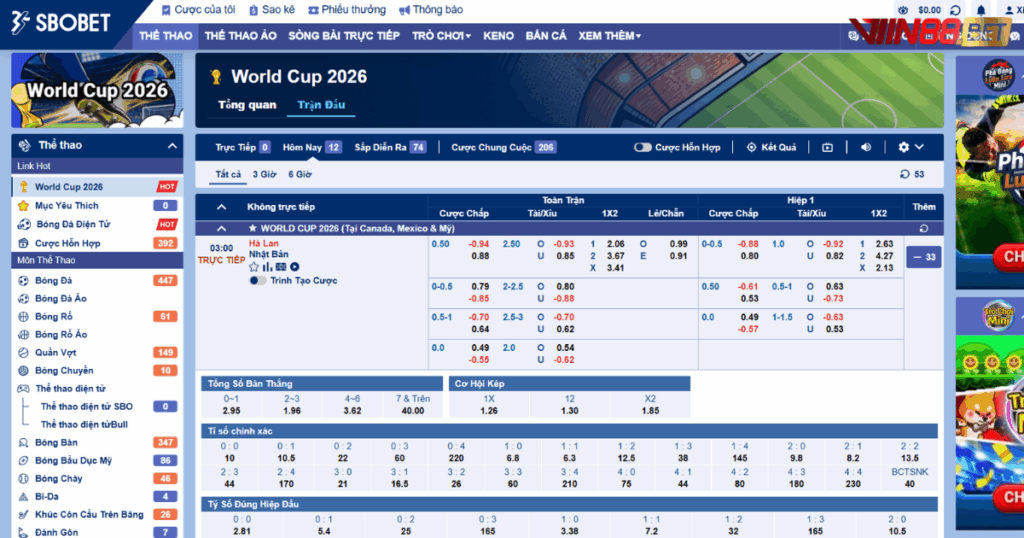Select 3 Giờ time filter
Viewport: 1024px width, 538px height.
pyautogui.click(x=264, y=174)
